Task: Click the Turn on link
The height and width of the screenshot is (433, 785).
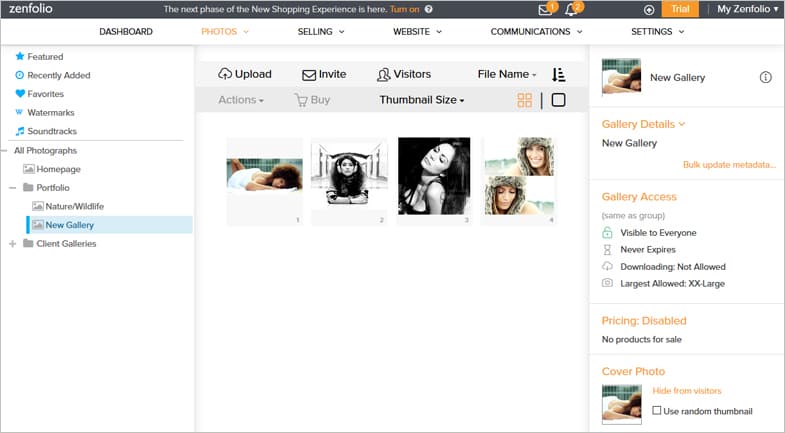Action: tap(405, 9)
